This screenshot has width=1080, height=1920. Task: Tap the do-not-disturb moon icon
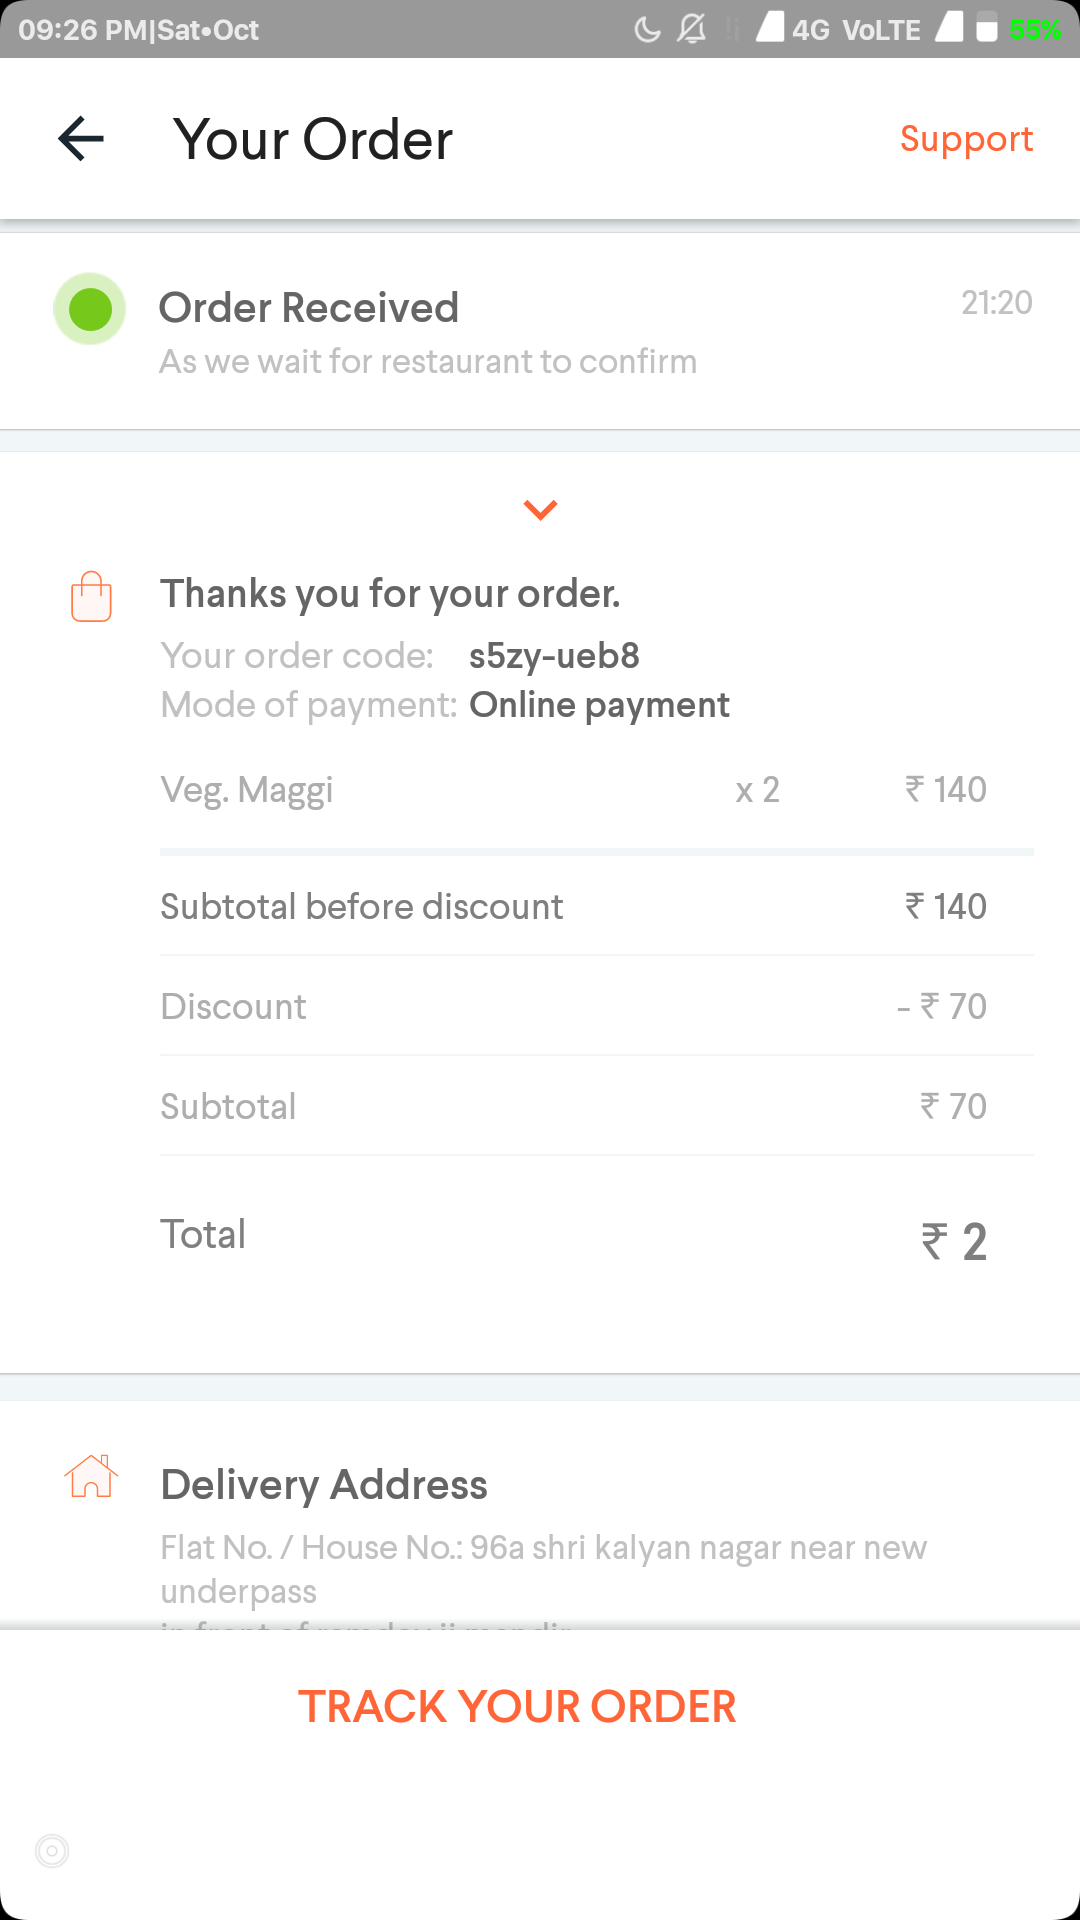click(647, 29)
